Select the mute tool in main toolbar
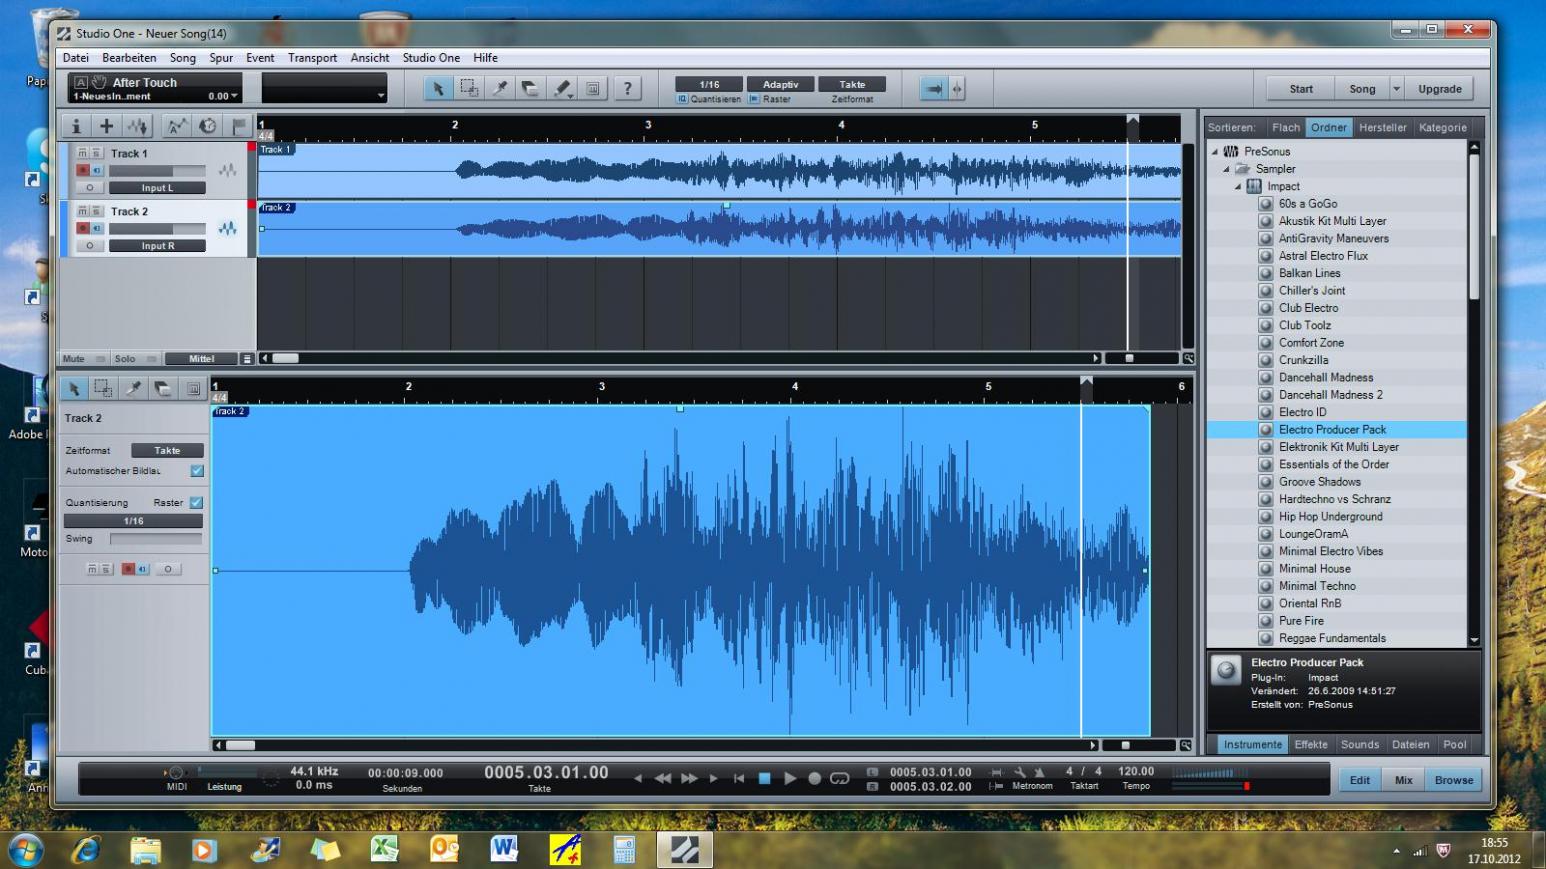The image size is (1546, 869). [x=593, y=89]
